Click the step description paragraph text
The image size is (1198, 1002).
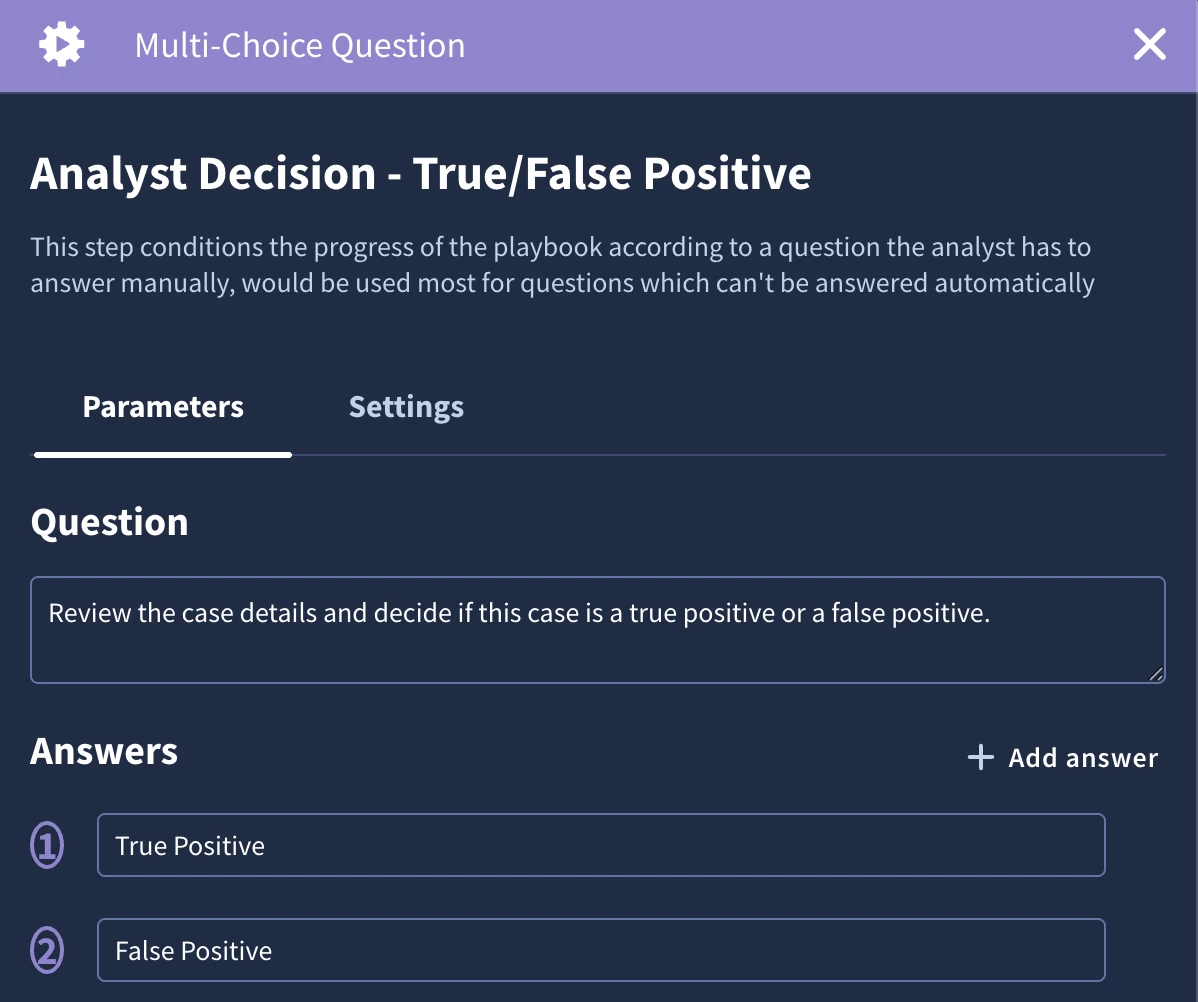[x=562, y=264]
